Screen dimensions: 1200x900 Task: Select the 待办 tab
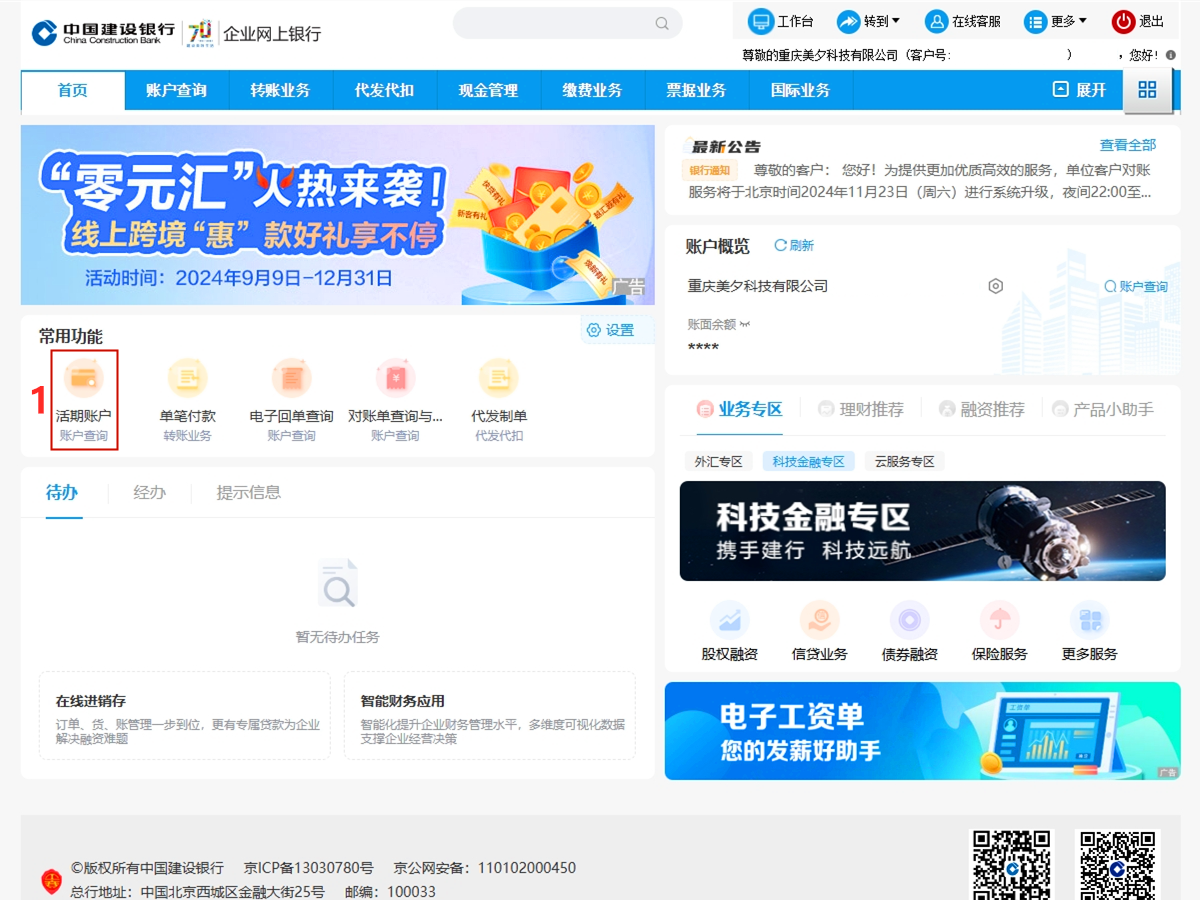pos(62,492)
